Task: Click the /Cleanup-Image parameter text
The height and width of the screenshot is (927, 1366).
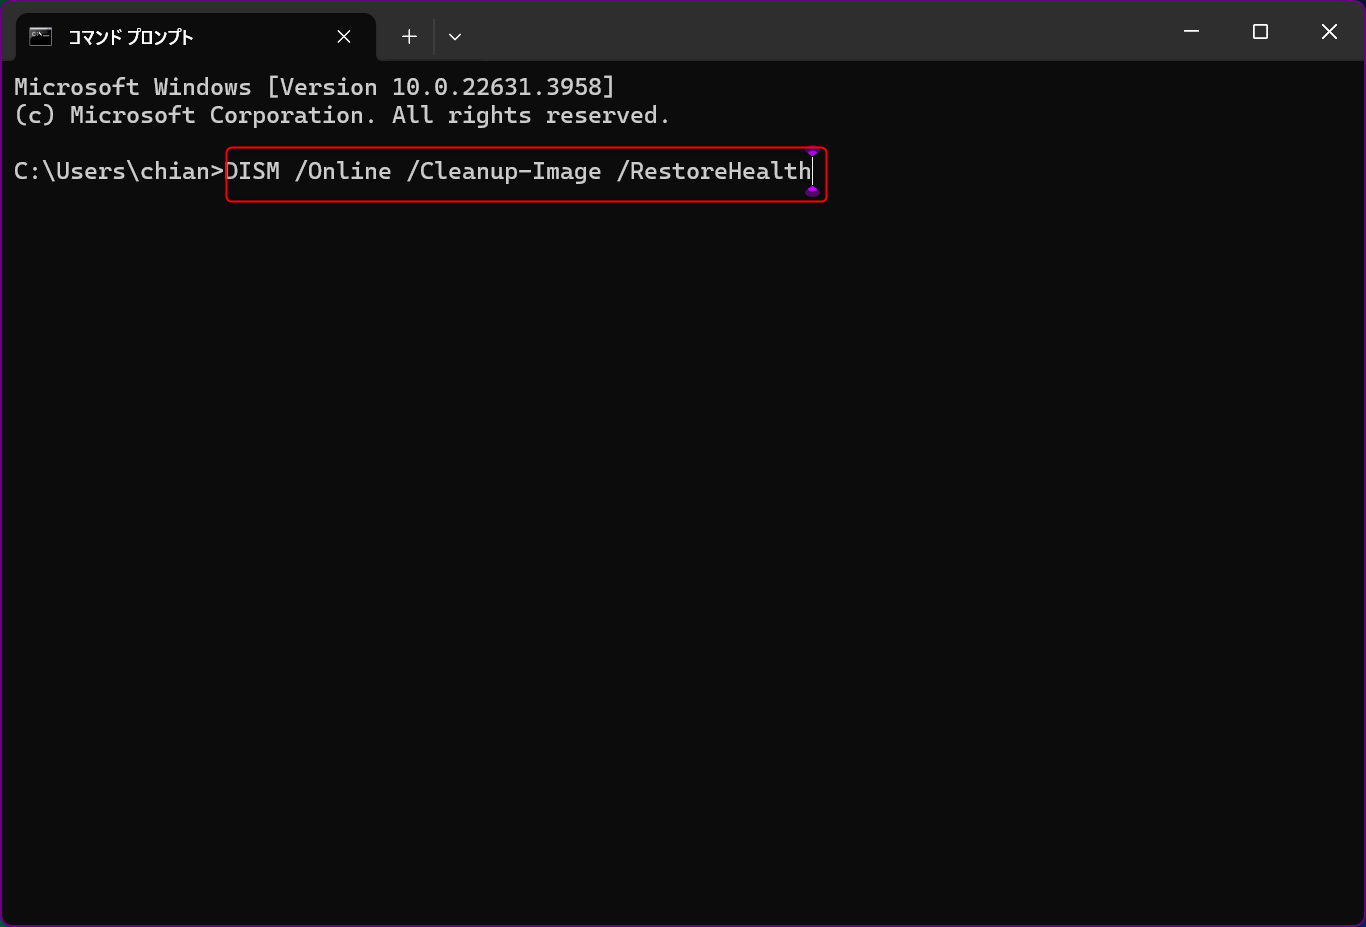Action: 504,171
